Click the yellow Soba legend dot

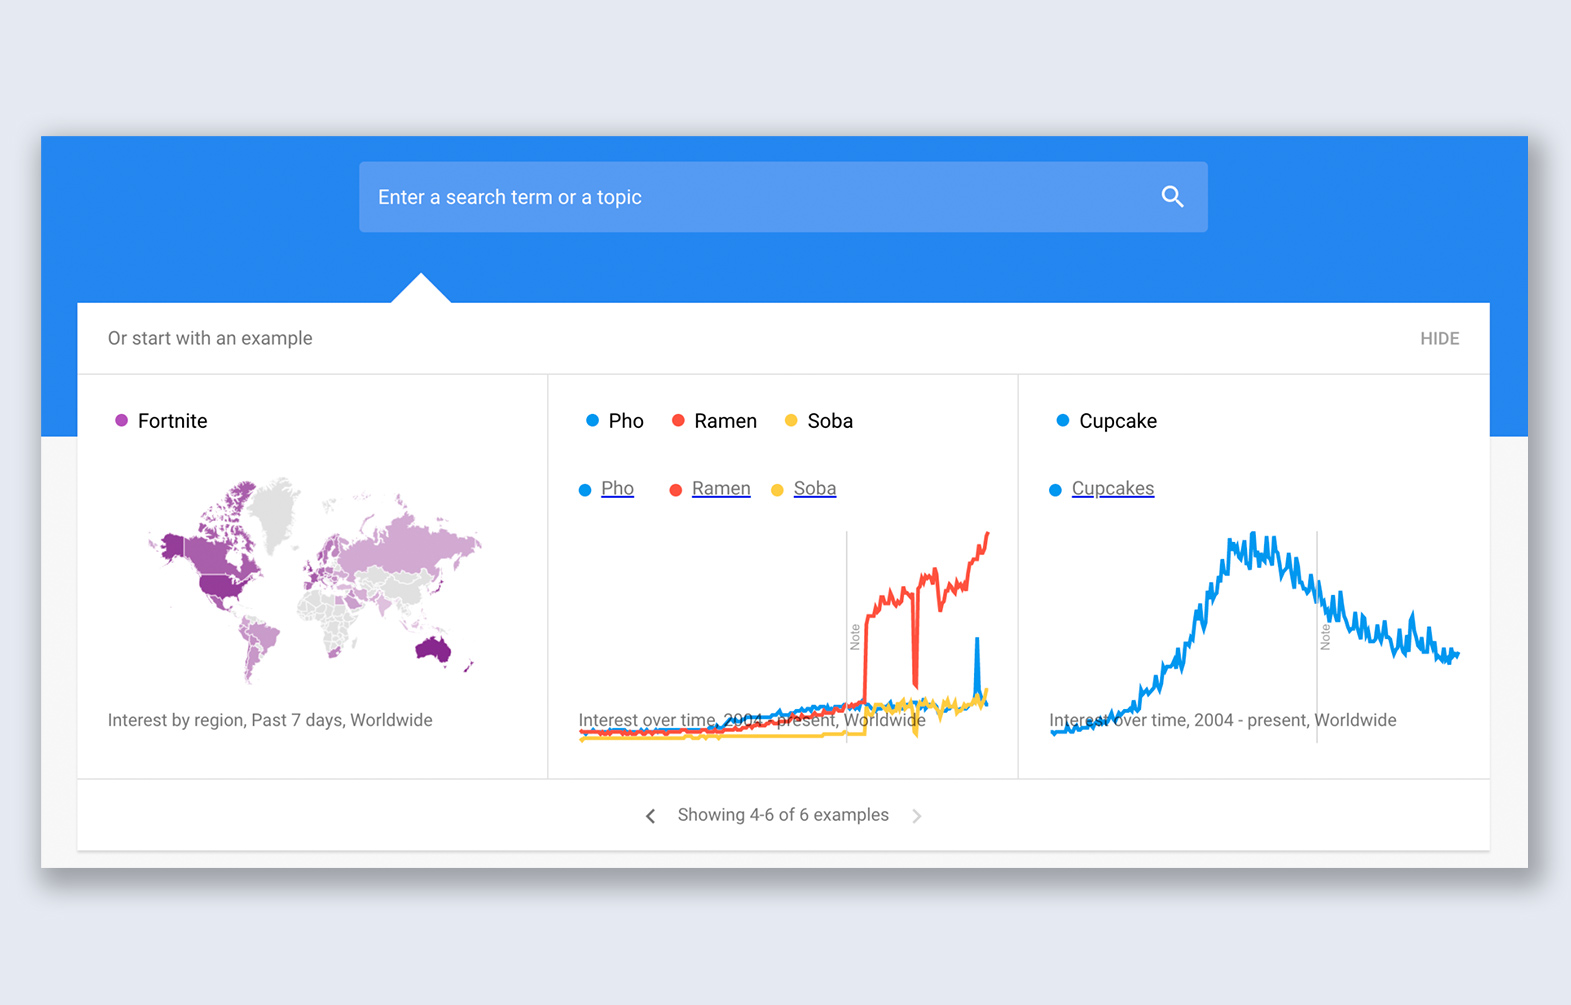click(x=791, y=421)
